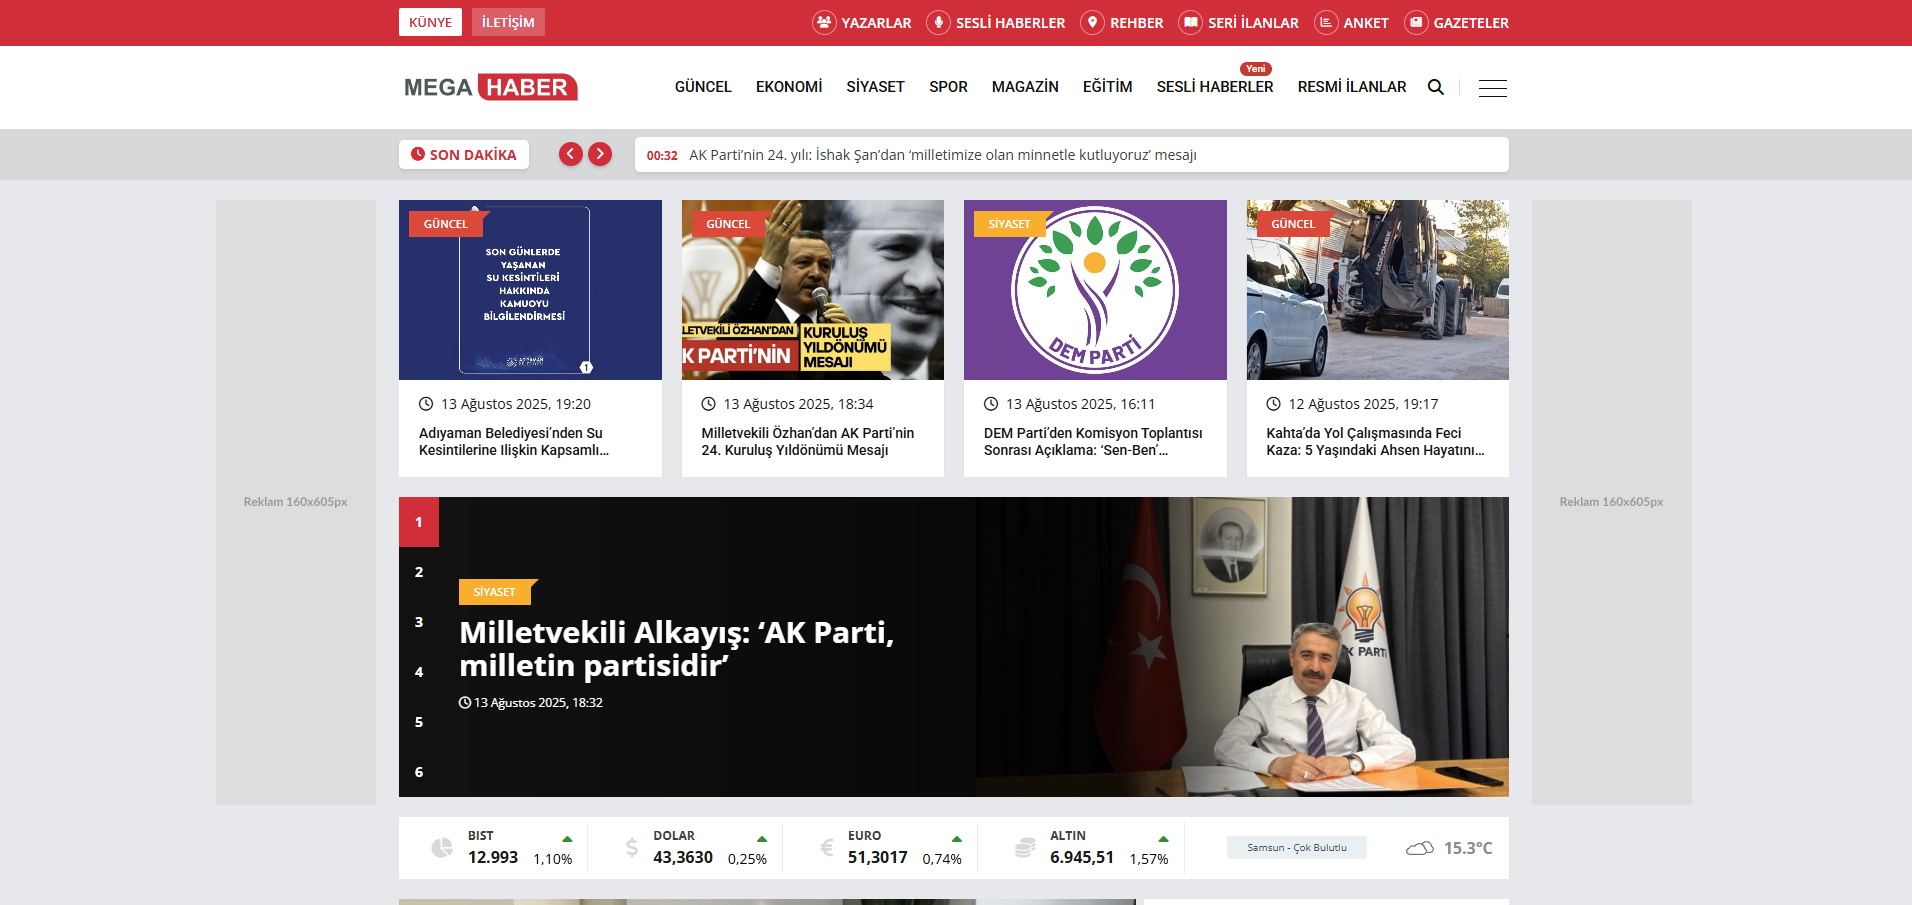This screenshot has height=905, width=1912.
Task: Open headline 'Adıyaman Belediyesi'nden Su Kesintilerine'
Action: click(514, 442)
